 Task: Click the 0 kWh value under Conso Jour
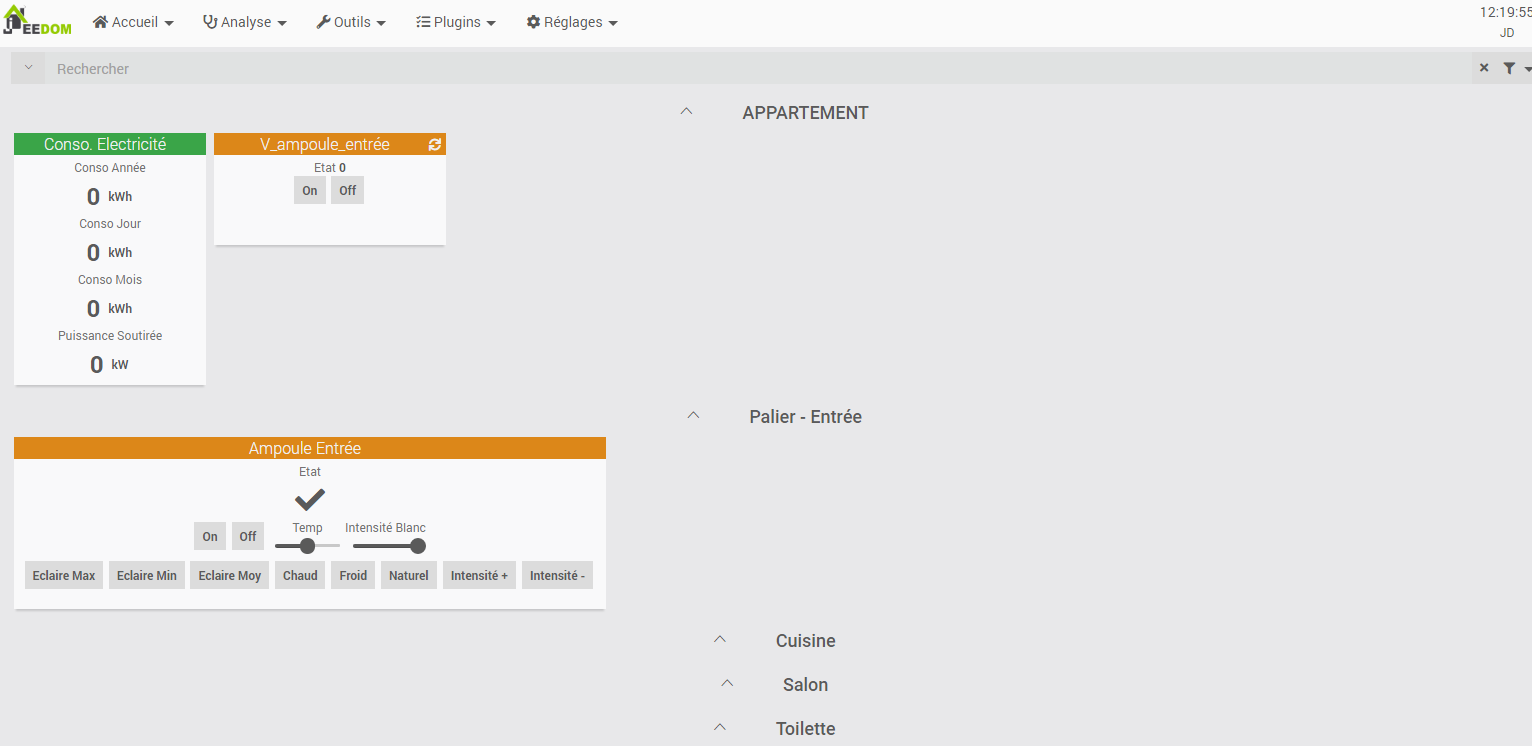coord(109,252)
